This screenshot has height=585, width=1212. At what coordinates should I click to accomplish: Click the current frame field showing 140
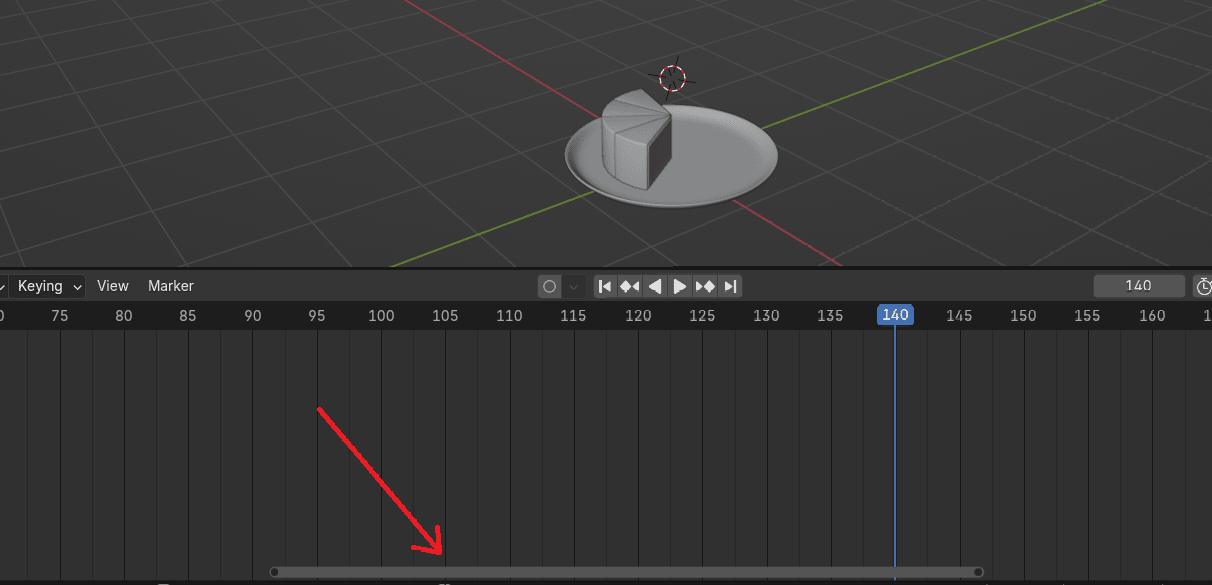coord(1138,286)
